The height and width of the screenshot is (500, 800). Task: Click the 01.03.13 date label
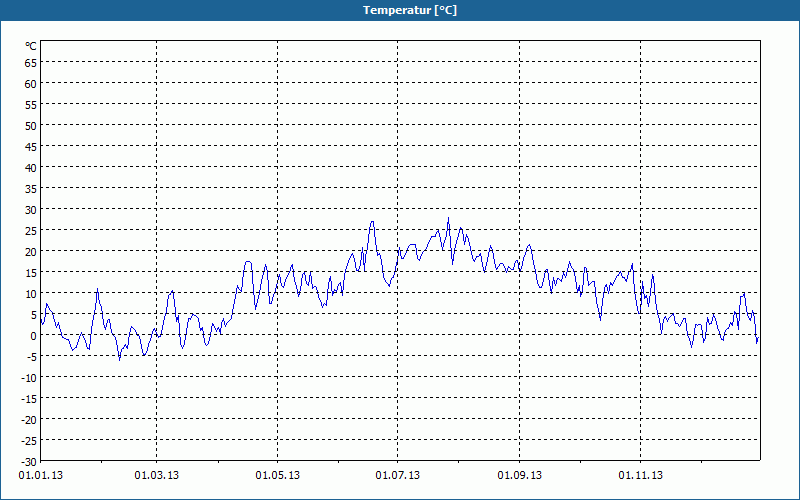pos(157,476)
